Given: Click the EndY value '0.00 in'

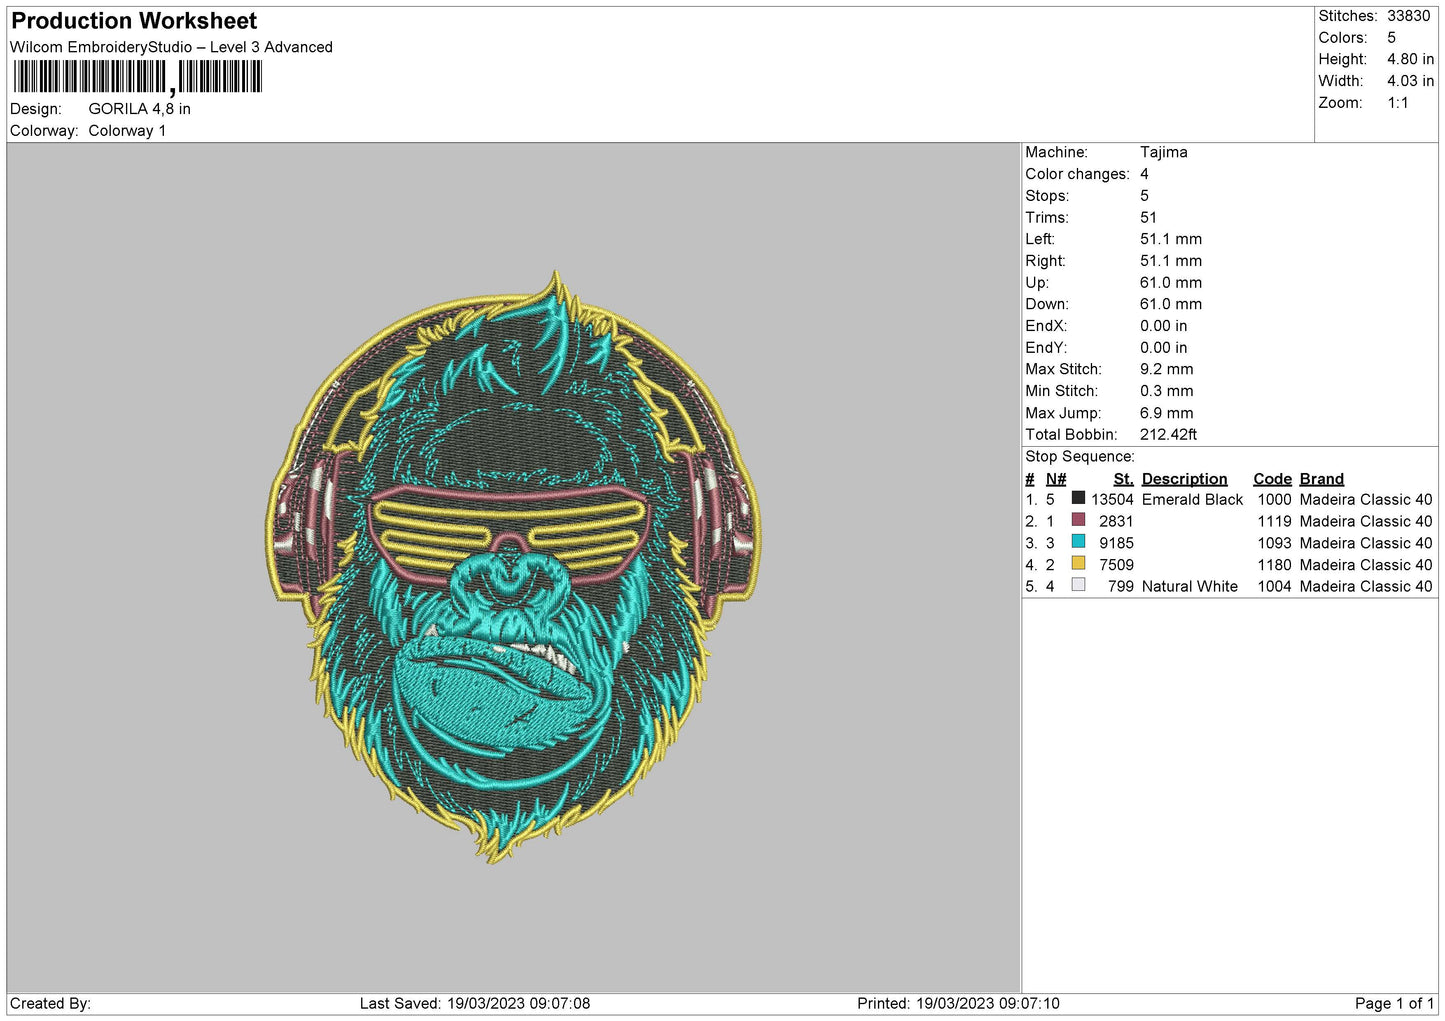Looking at the screenshot, I should point(1164,348).
